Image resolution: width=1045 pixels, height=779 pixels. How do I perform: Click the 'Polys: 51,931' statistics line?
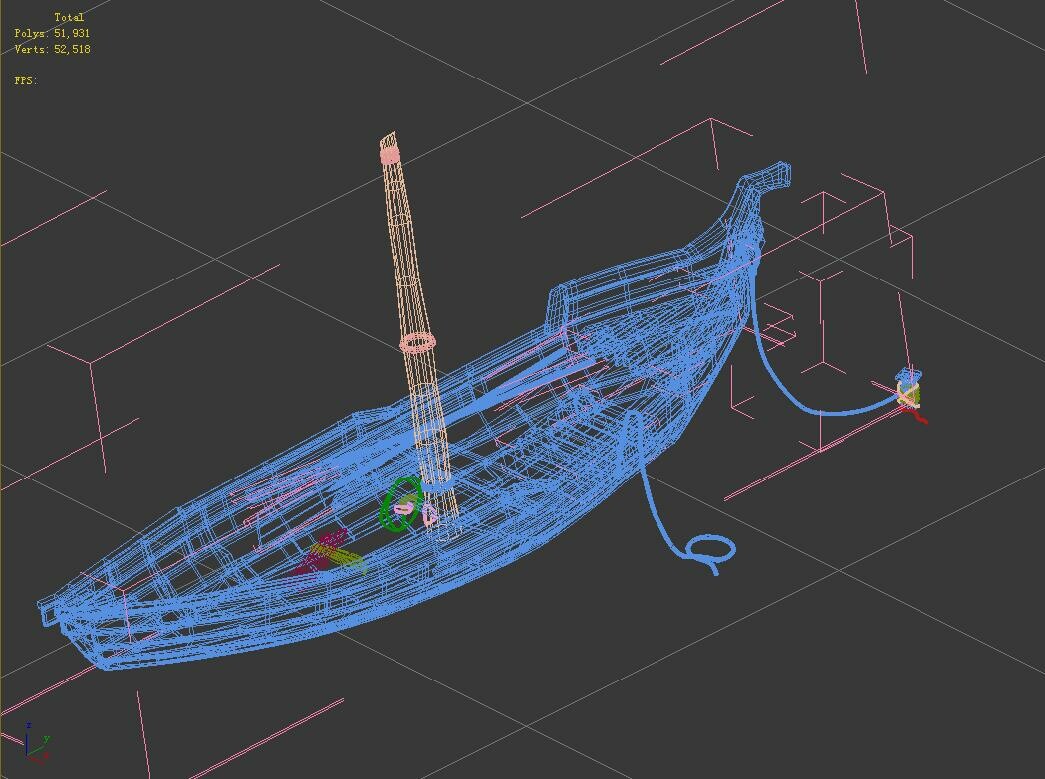click(52, 33)
